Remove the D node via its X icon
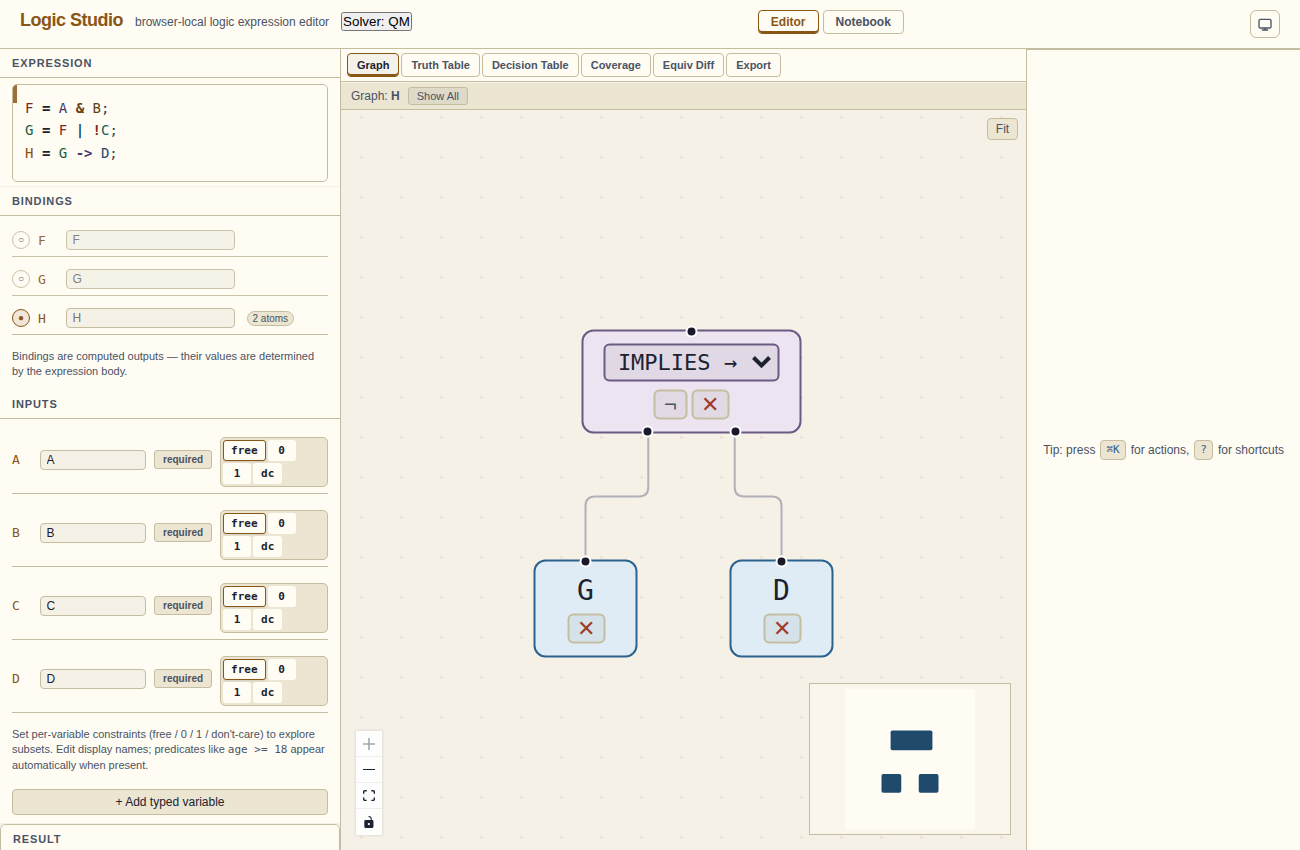 coord(782,628)
